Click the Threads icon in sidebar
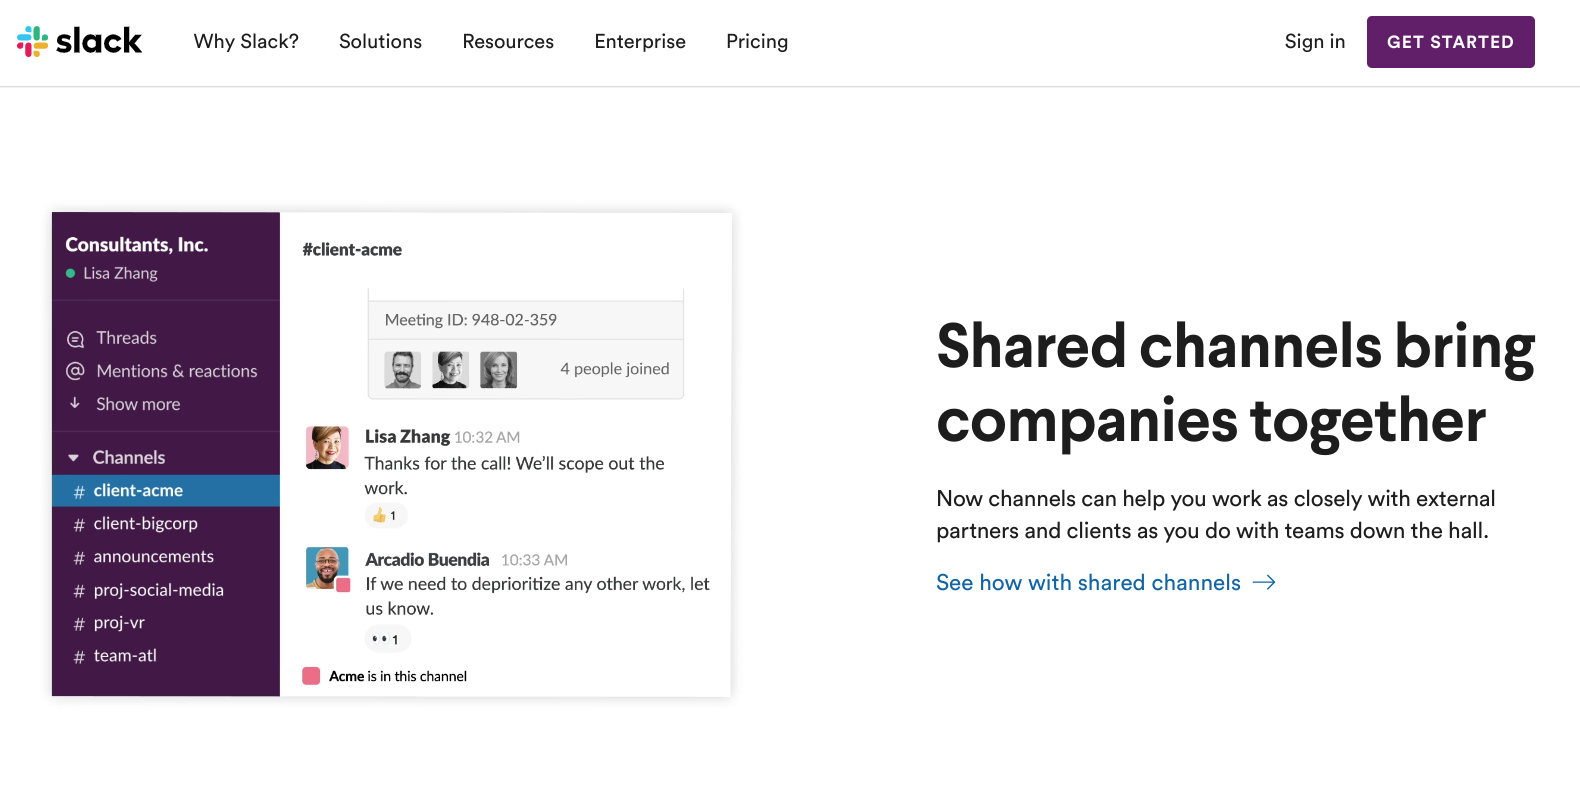This screenshot has height=793, width=1580. tap(75, 338)
